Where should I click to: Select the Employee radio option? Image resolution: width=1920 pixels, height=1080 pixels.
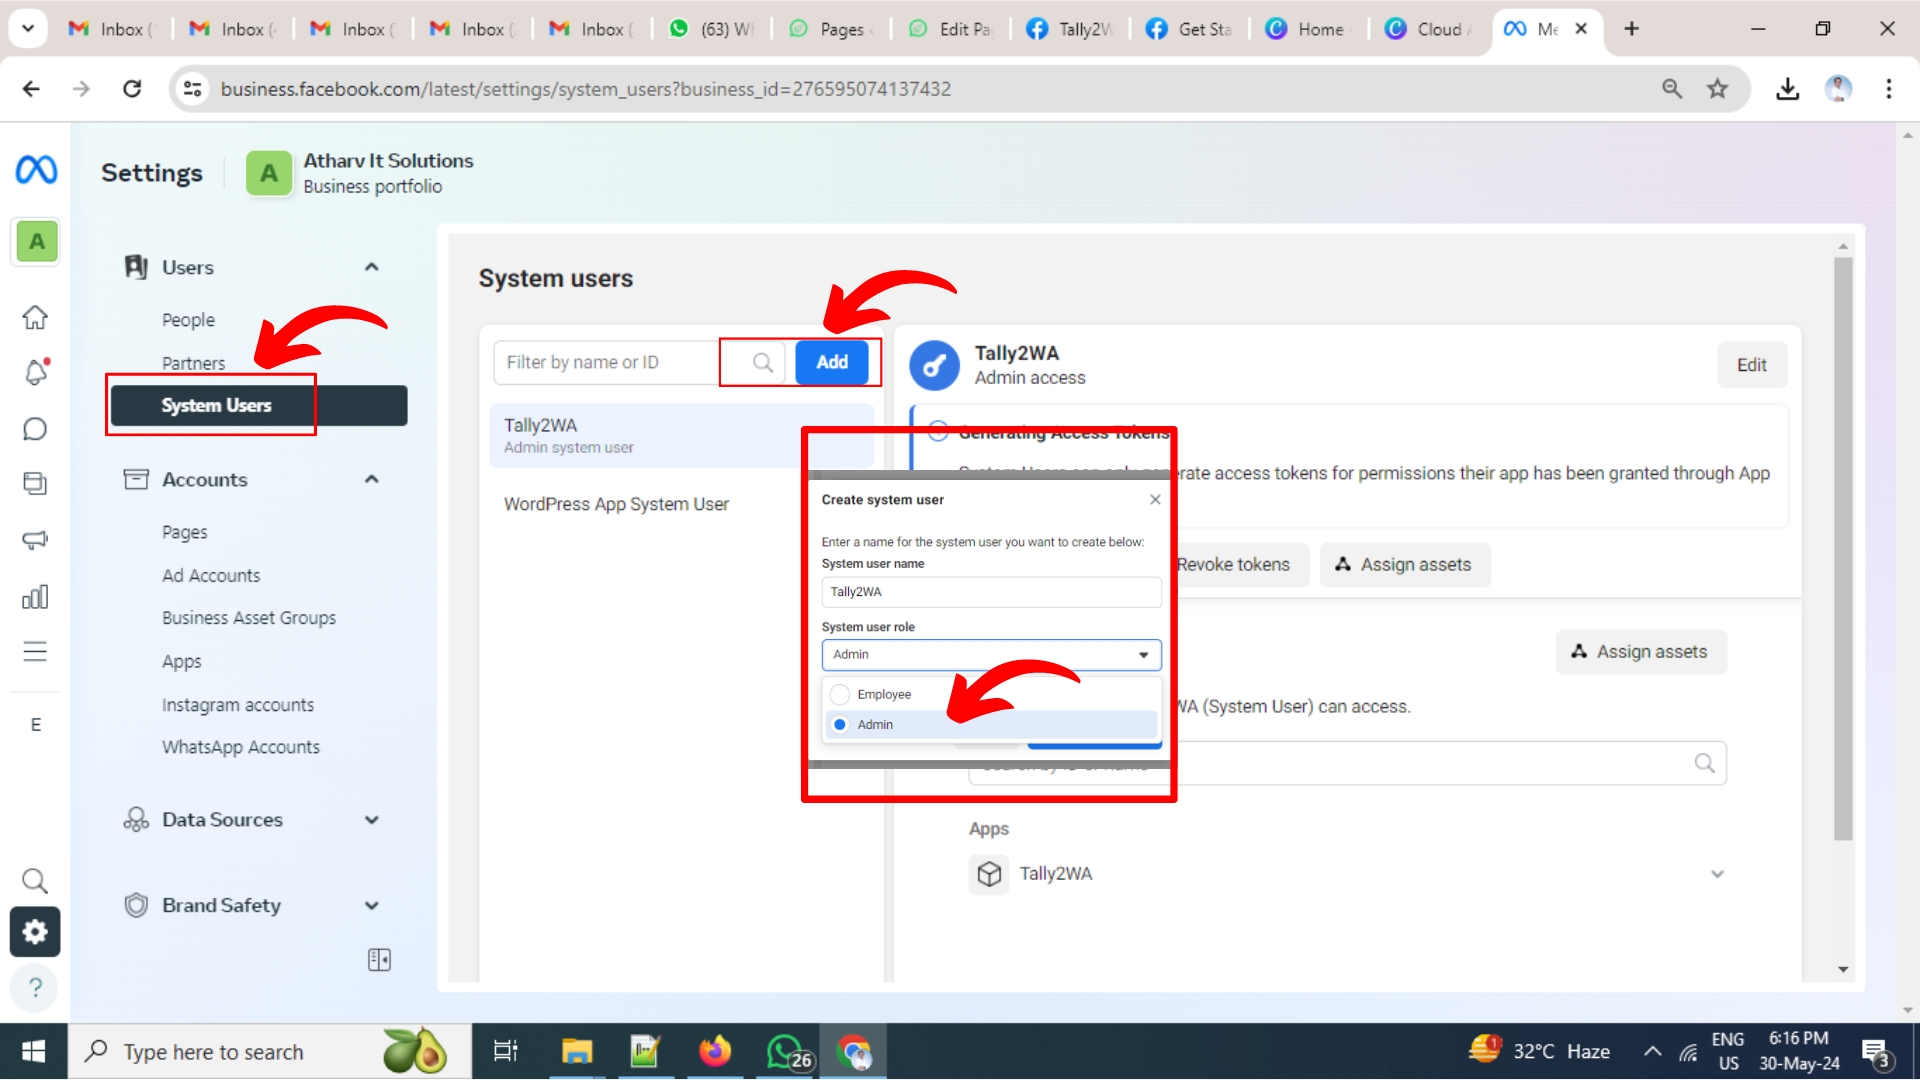840,695
